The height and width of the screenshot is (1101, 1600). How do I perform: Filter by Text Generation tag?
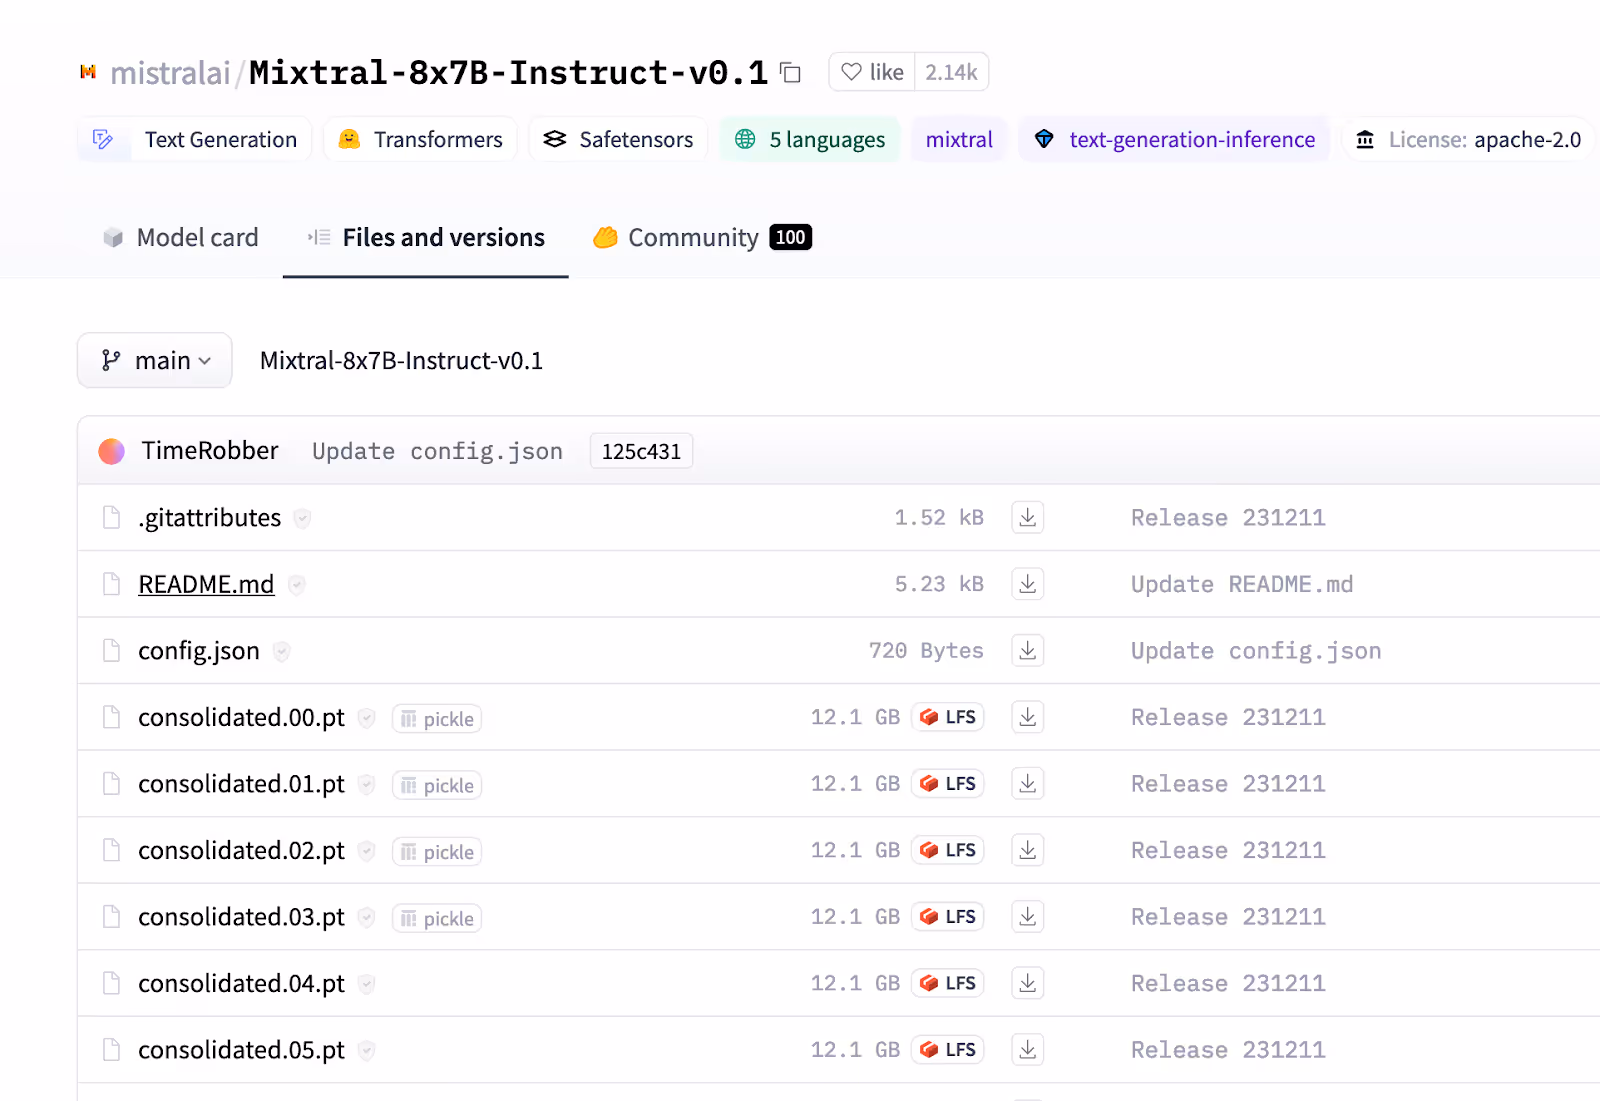[195, 139]
